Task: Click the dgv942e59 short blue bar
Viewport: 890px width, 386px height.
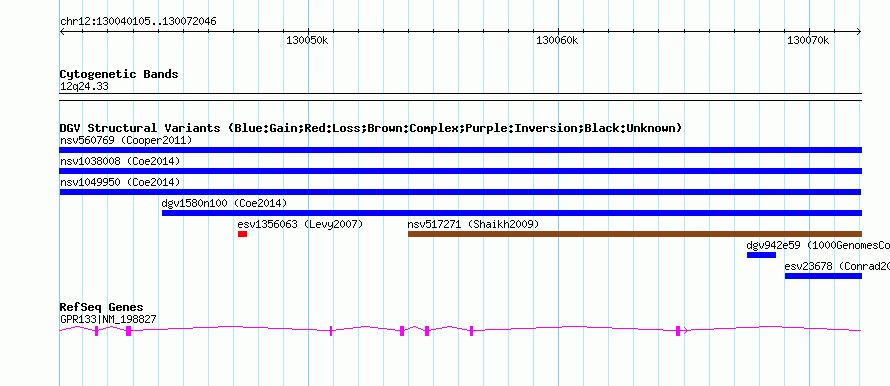Action: coord(761,255)
